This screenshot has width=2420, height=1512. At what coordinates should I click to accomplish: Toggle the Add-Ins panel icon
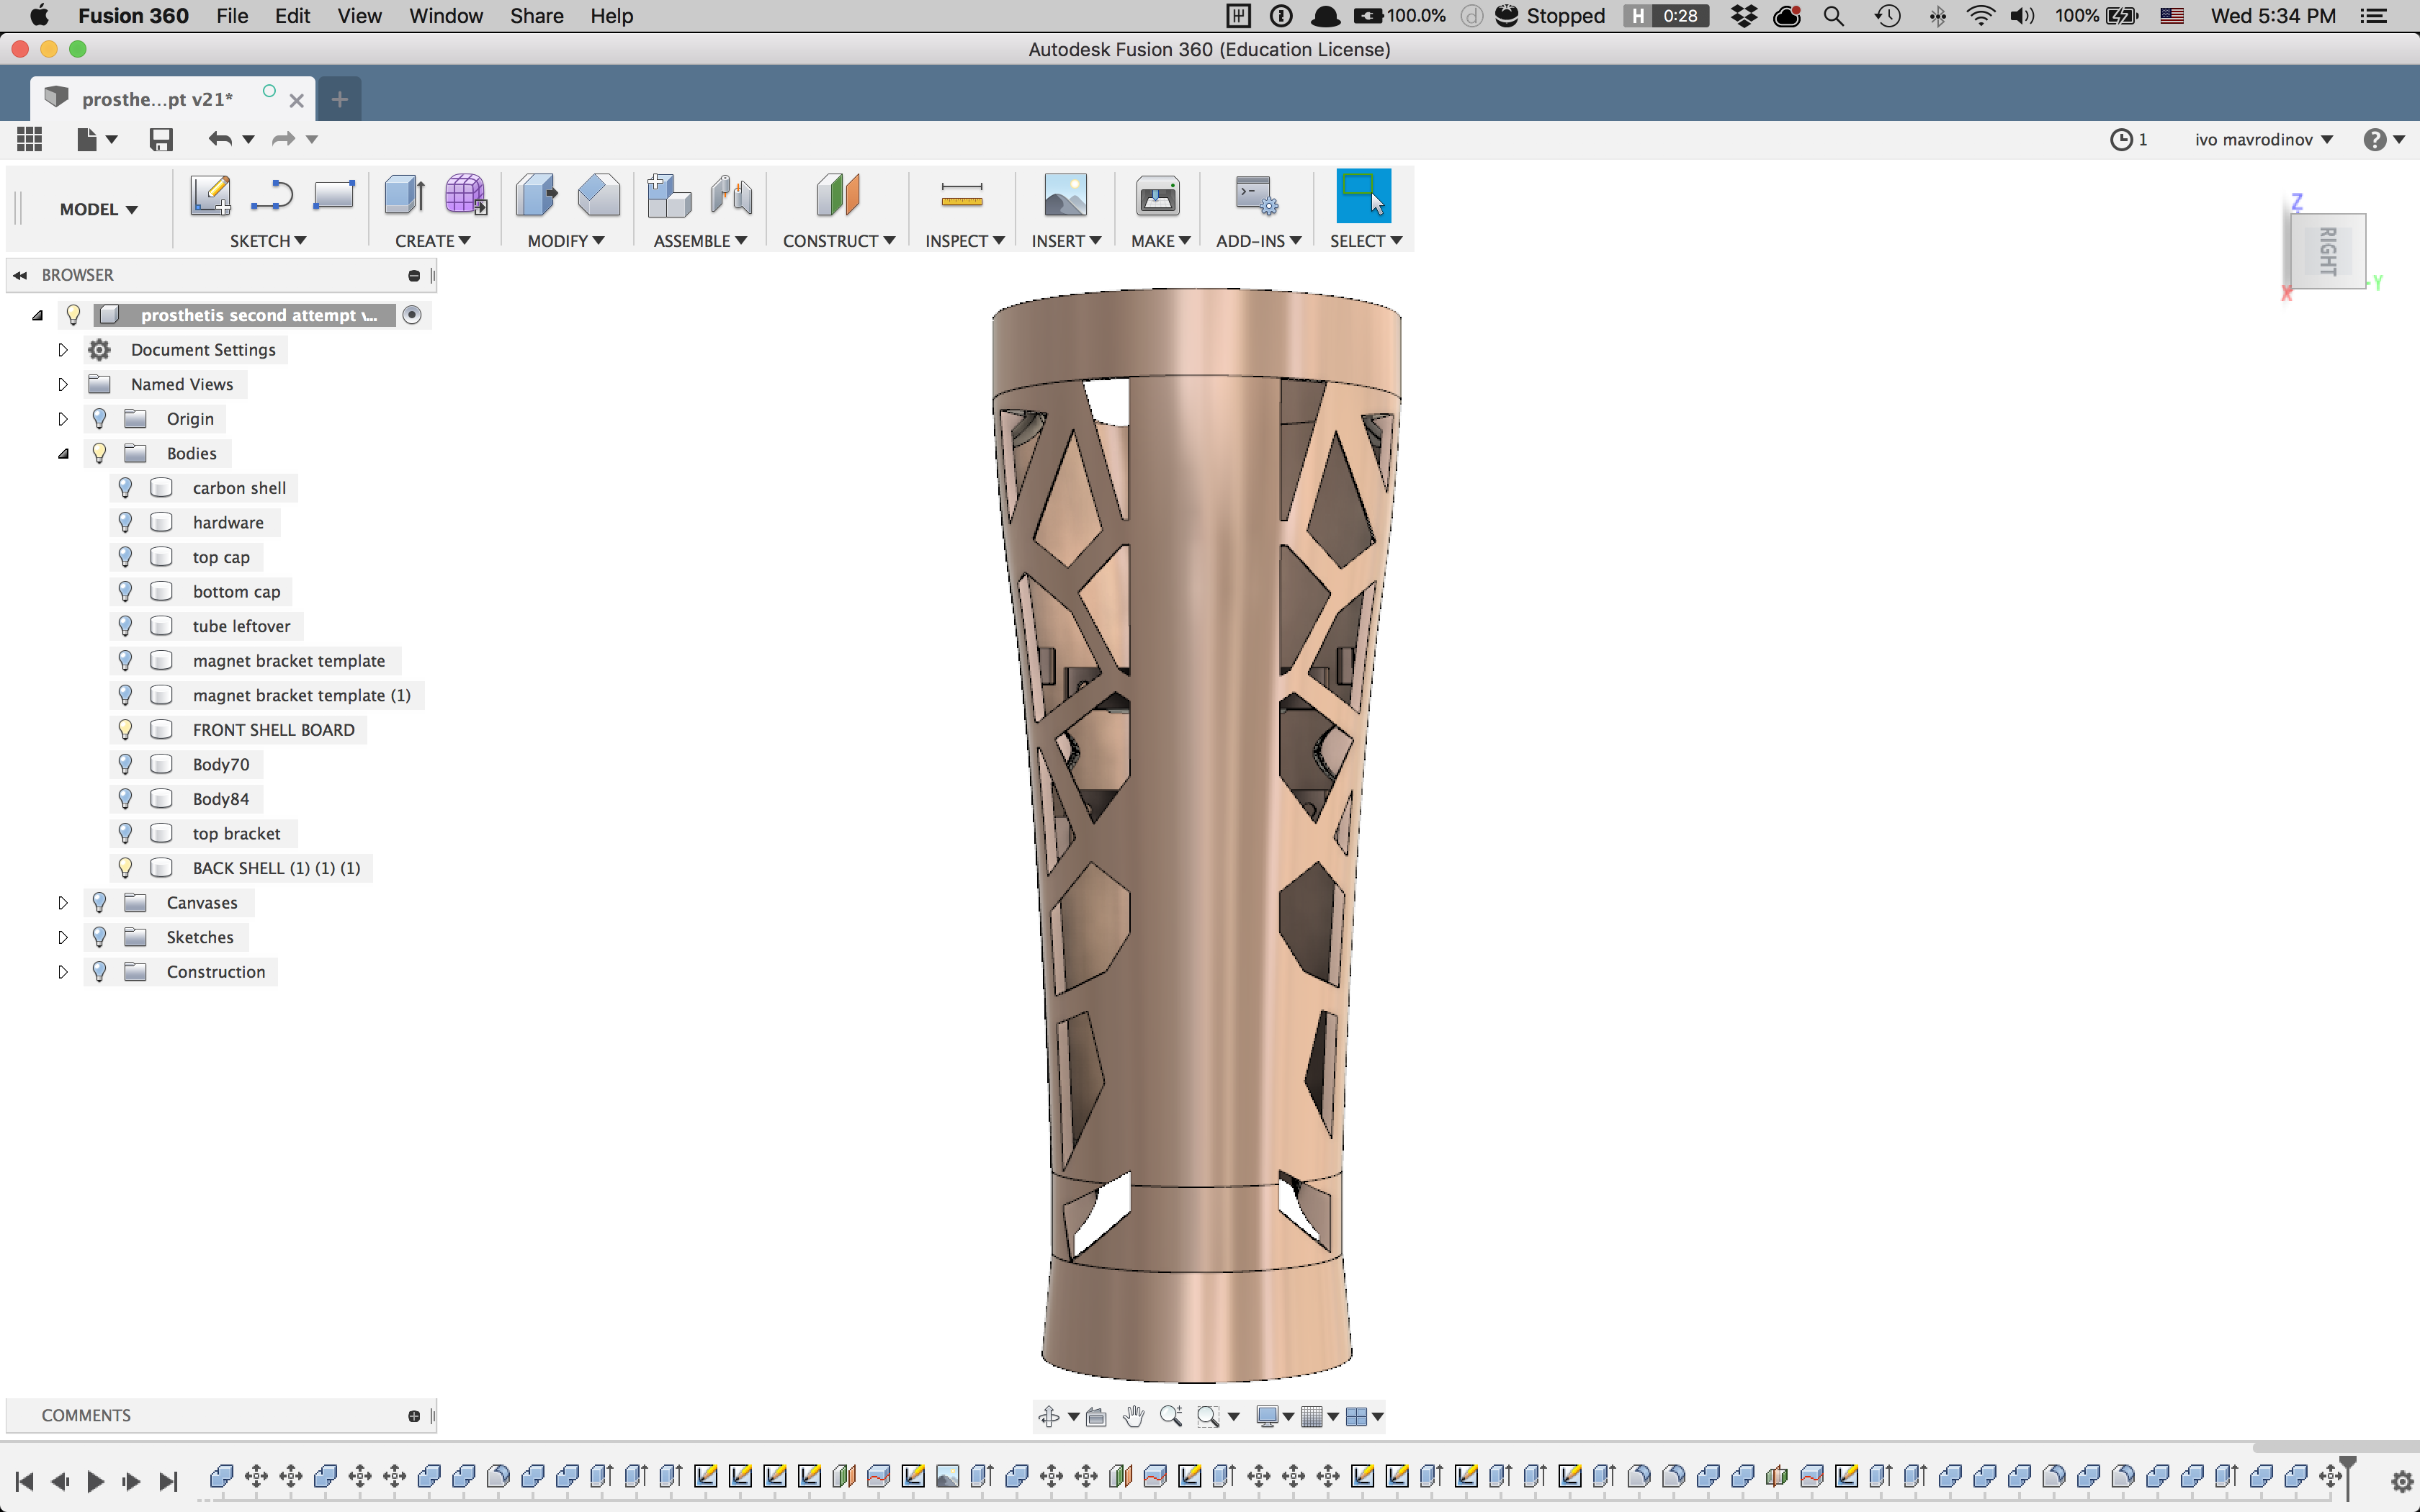tap(1252, 197)
